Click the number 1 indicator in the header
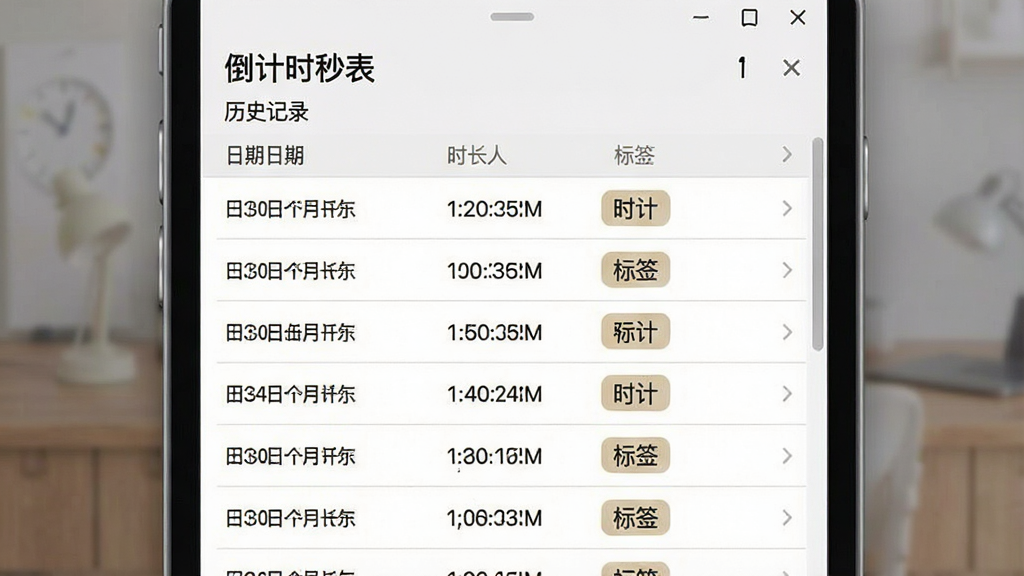The width and height of the screenshot is (1024, 576). pos(742,67)
